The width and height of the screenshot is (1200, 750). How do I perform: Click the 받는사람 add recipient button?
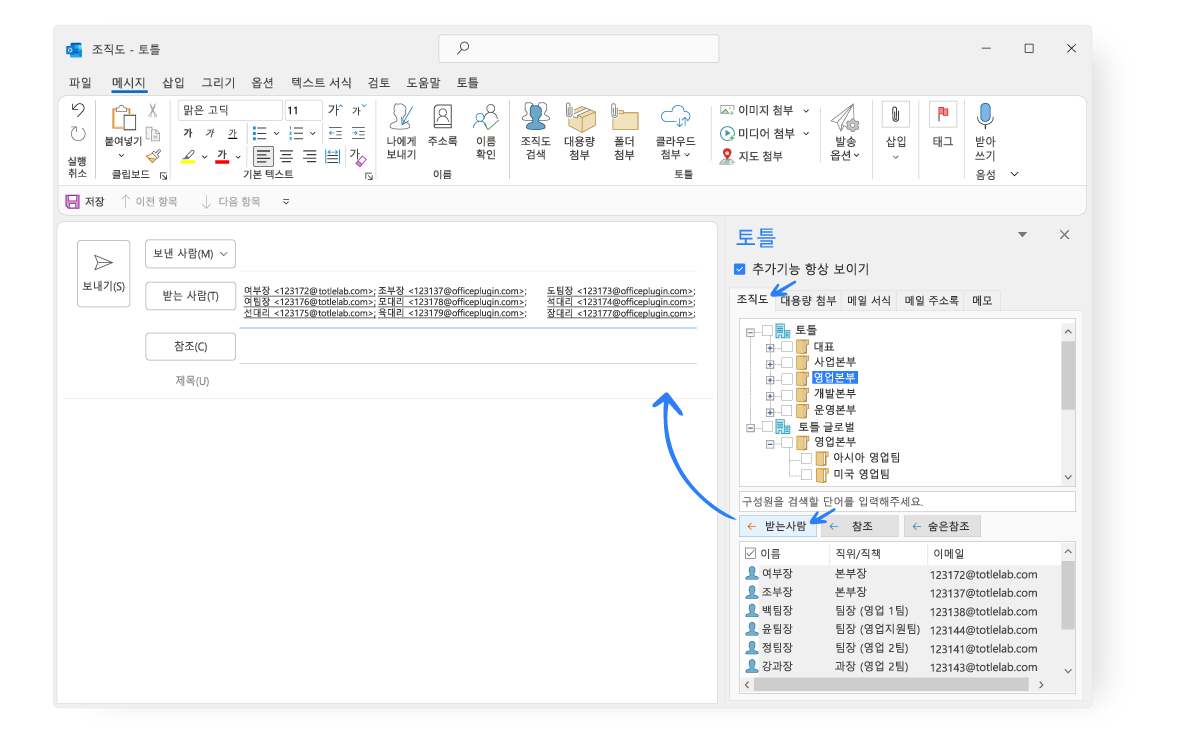tap(776, 526)
